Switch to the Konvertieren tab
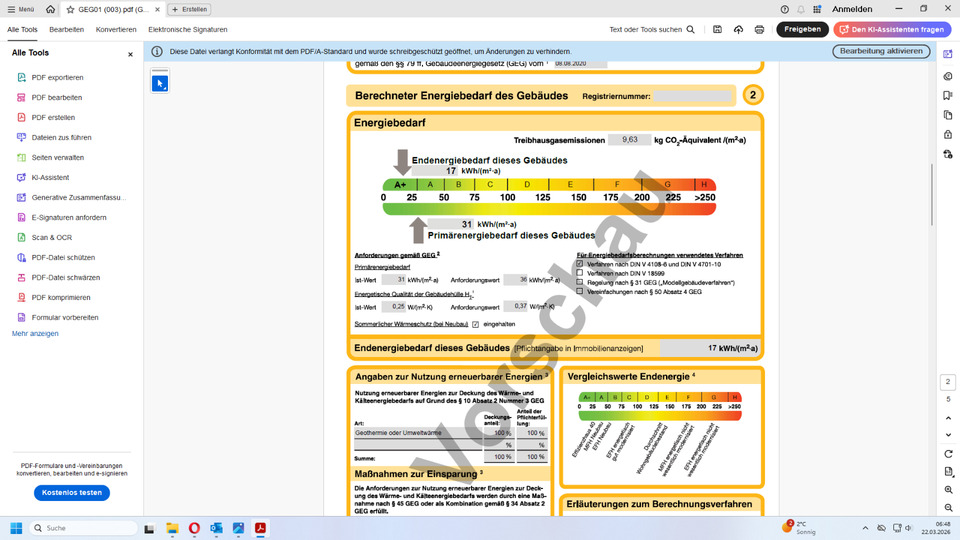 click(x=116, y=30)
